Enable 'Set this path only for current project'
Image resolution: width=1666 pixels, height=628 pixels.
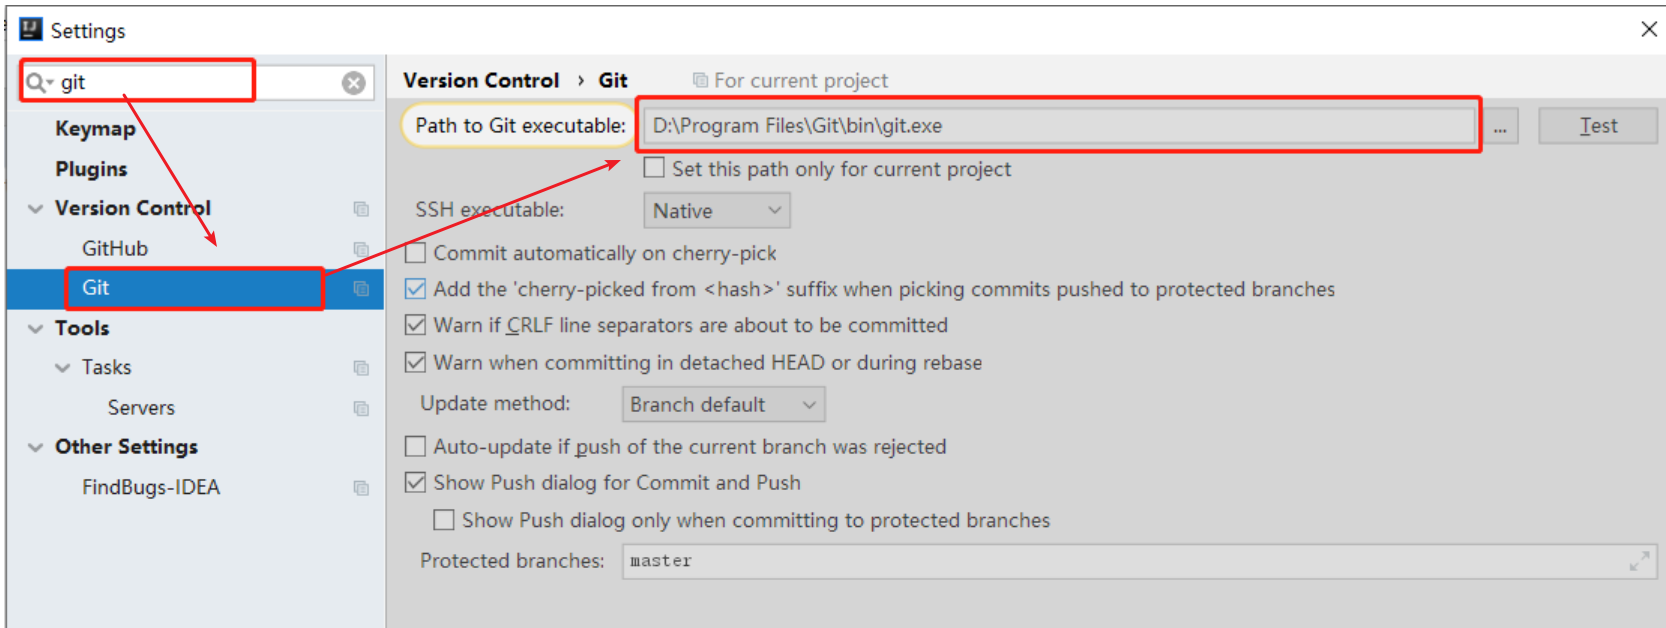pos(654,168)
